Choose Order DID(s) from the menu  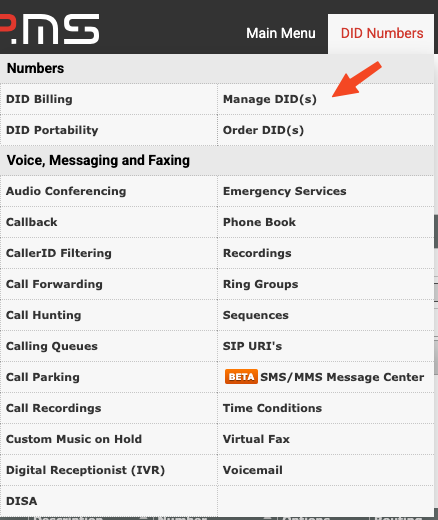click(263, 130)
